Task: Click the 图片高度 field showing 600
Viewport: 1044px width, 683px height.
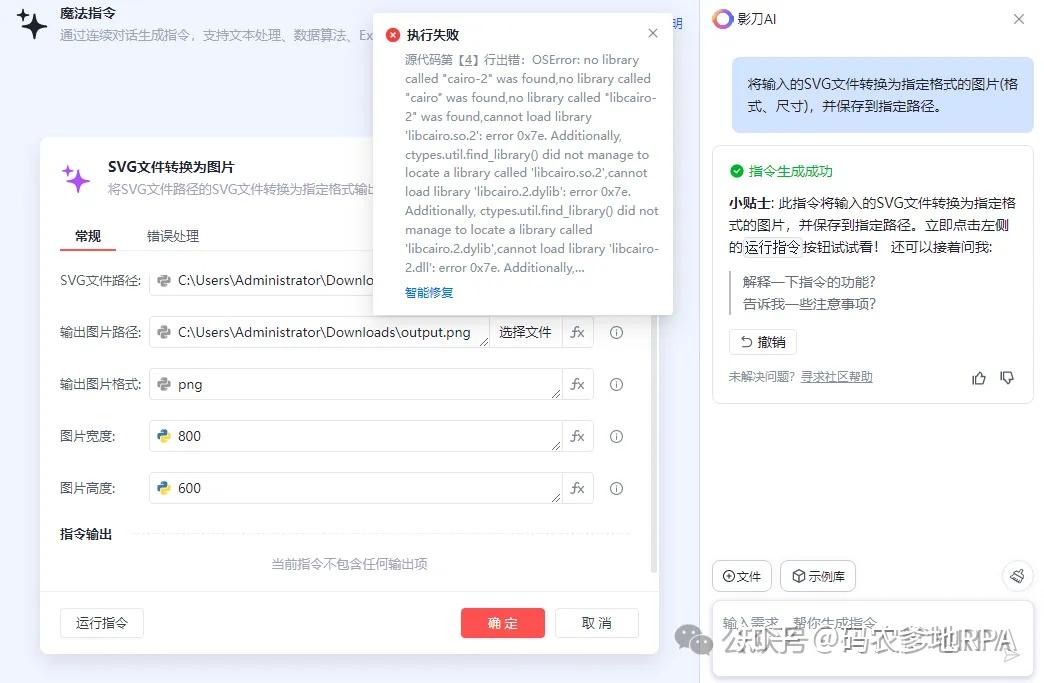Action: (x=356, y=488)
